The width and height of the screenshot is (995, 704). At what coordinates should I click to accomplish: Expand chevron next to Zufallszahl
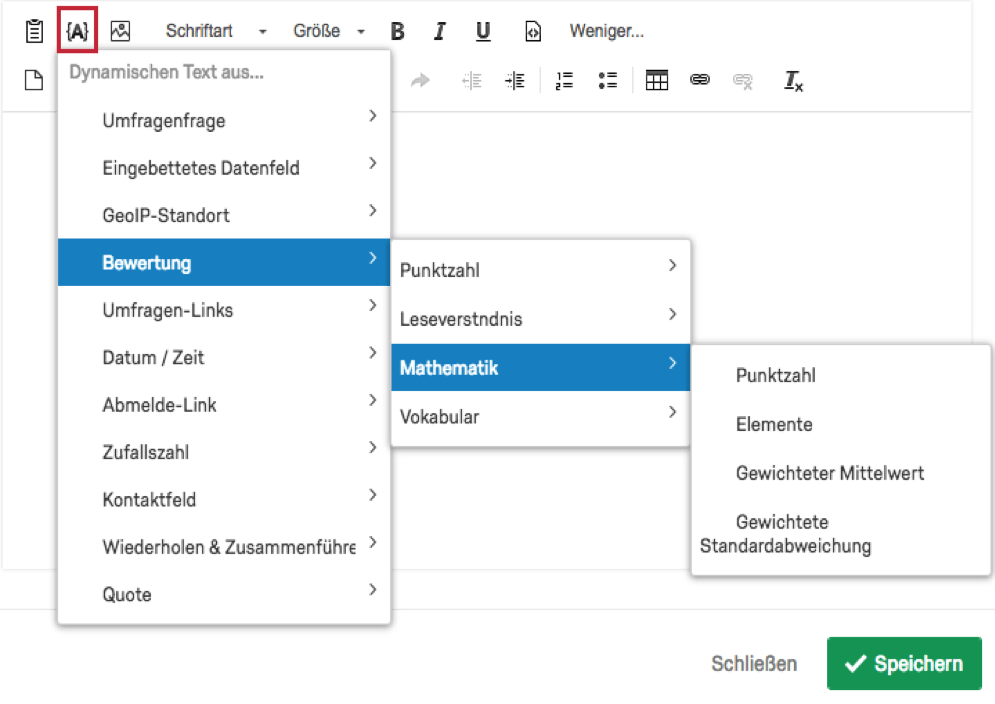pyautogui.click(x=372, y=447)
